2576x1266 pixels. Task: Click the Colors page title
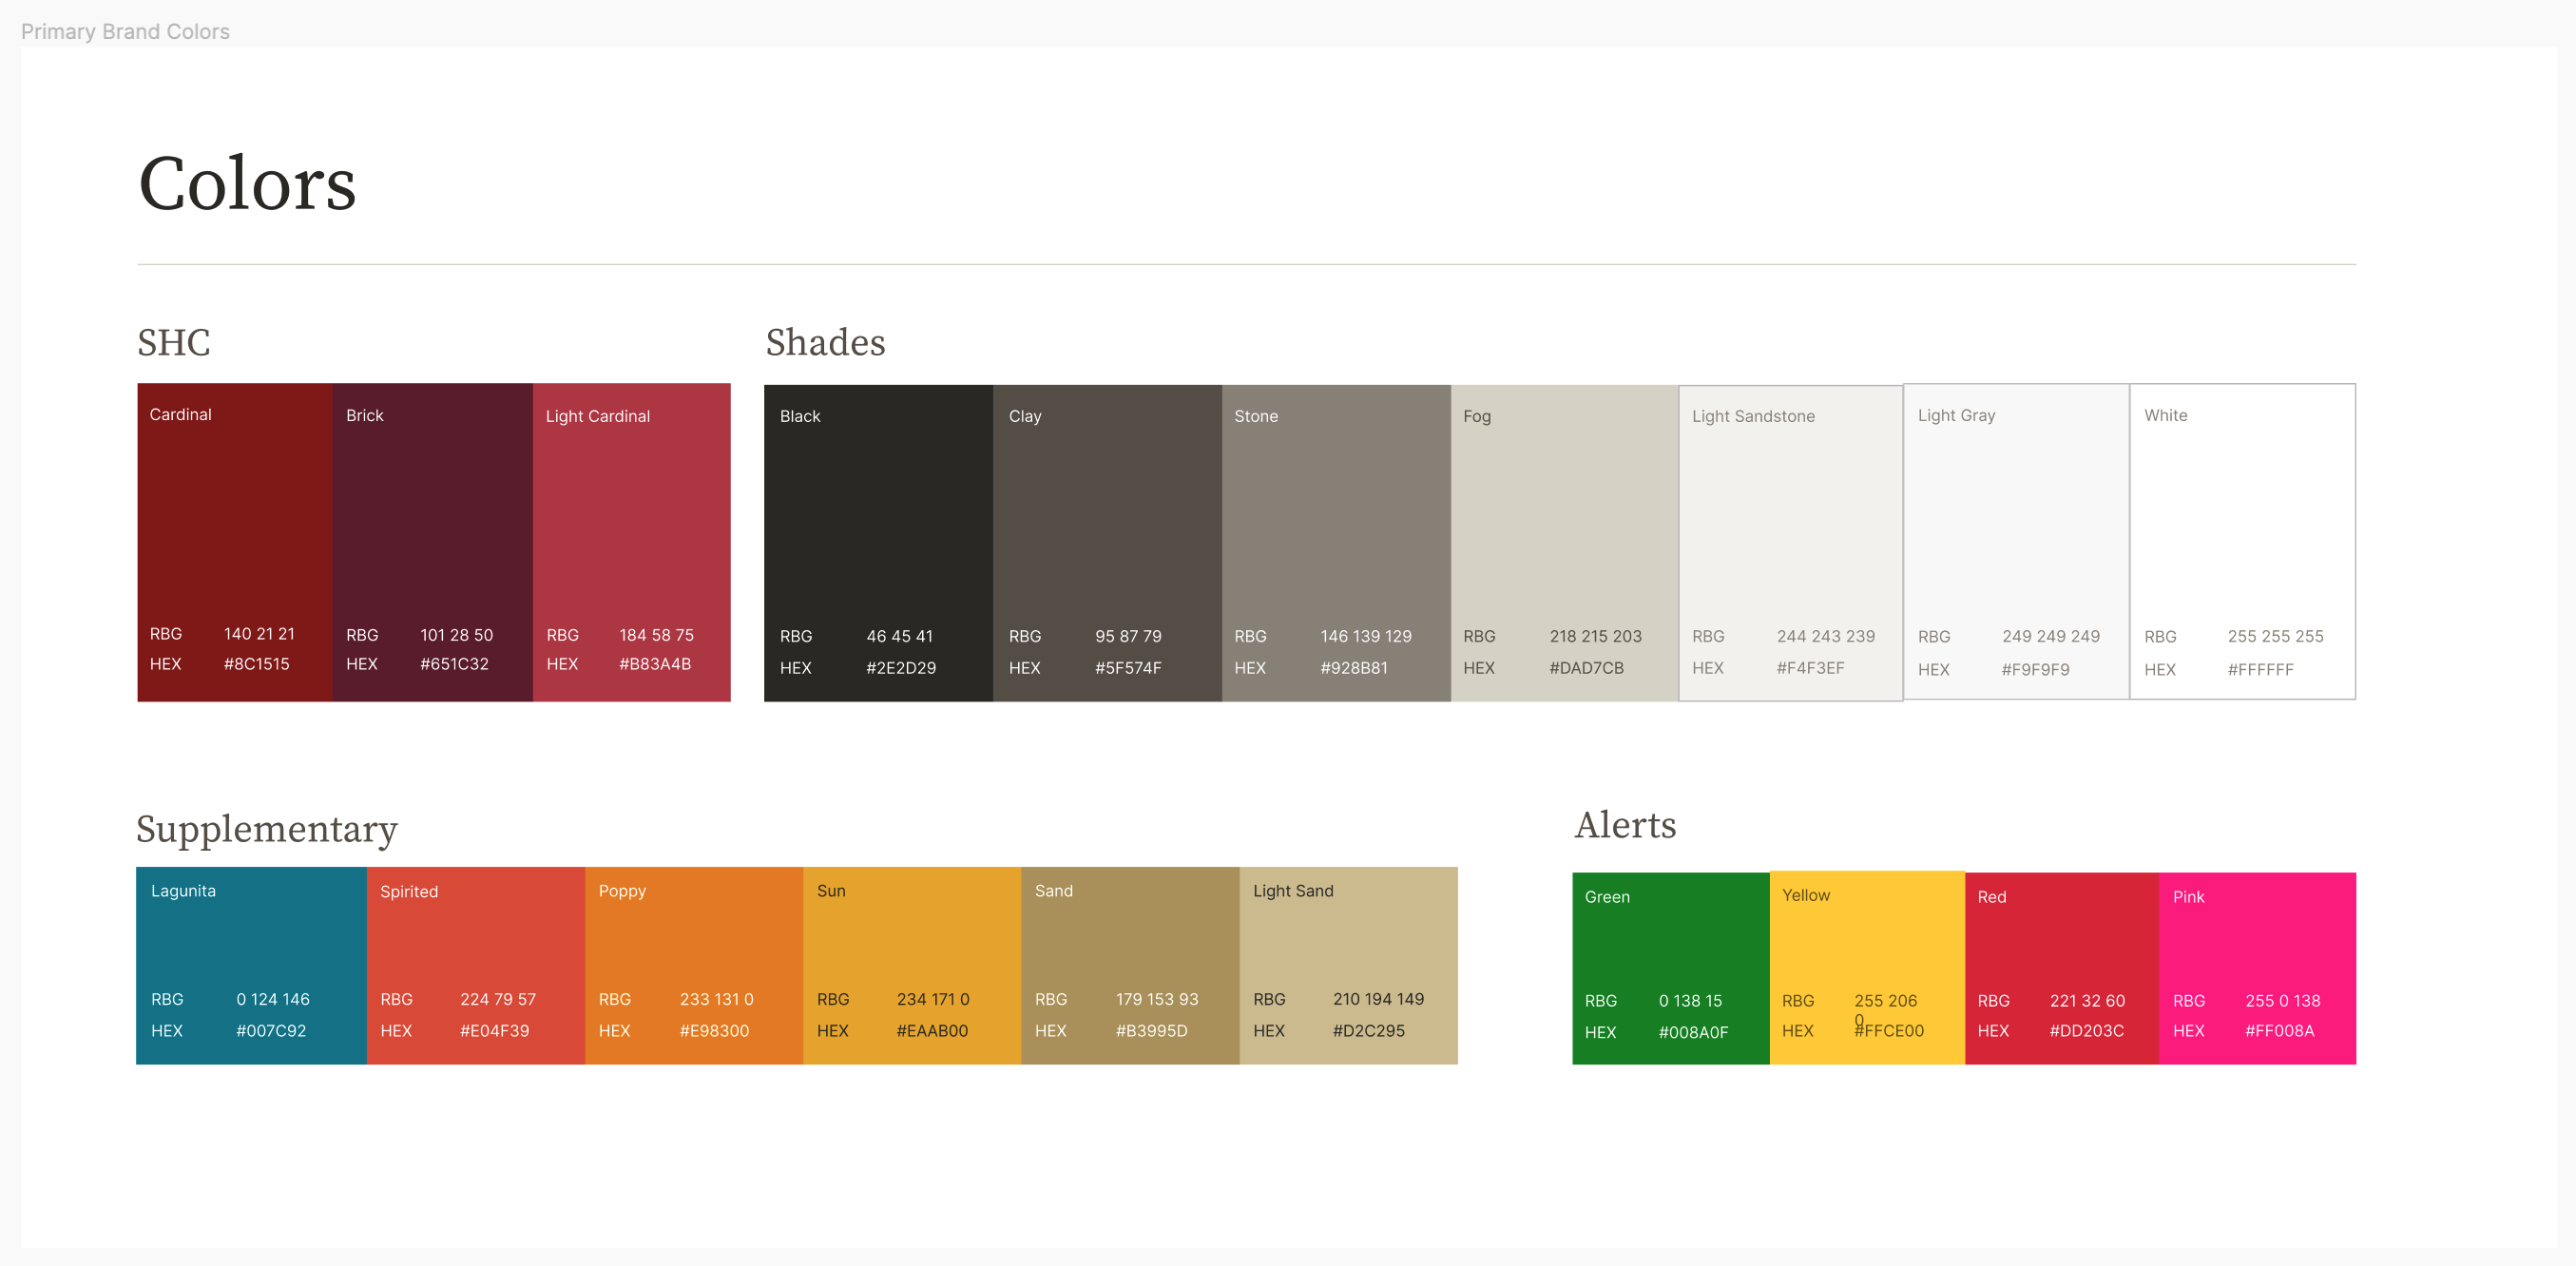tap(247, 183)
